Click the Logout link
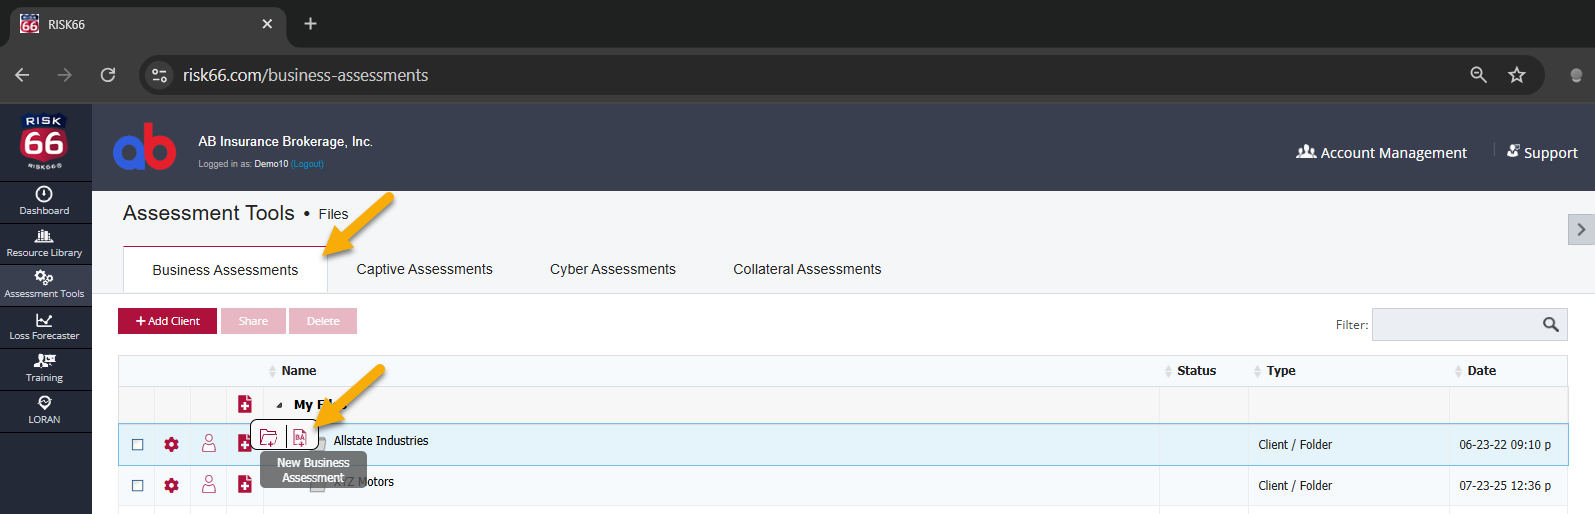Screen dimensions: 1595x514 [307, 164]
